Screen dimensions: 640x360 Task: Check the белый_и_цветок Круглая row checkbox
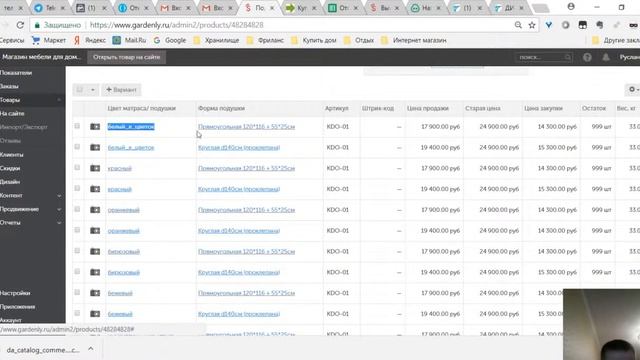77,147
